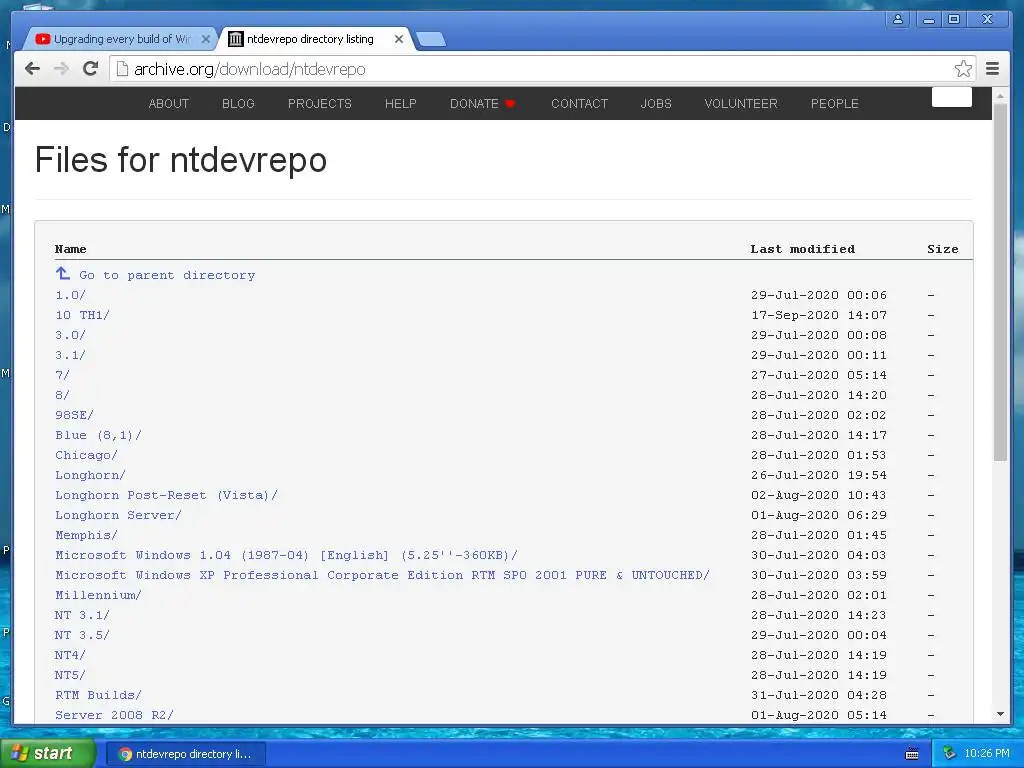Open the 7/ folder

63,375
